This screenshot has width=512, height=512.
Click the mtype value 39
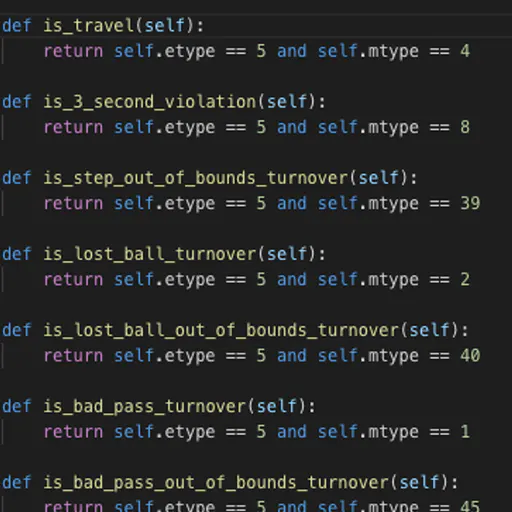pyautogui.click(x=470, y=204)
